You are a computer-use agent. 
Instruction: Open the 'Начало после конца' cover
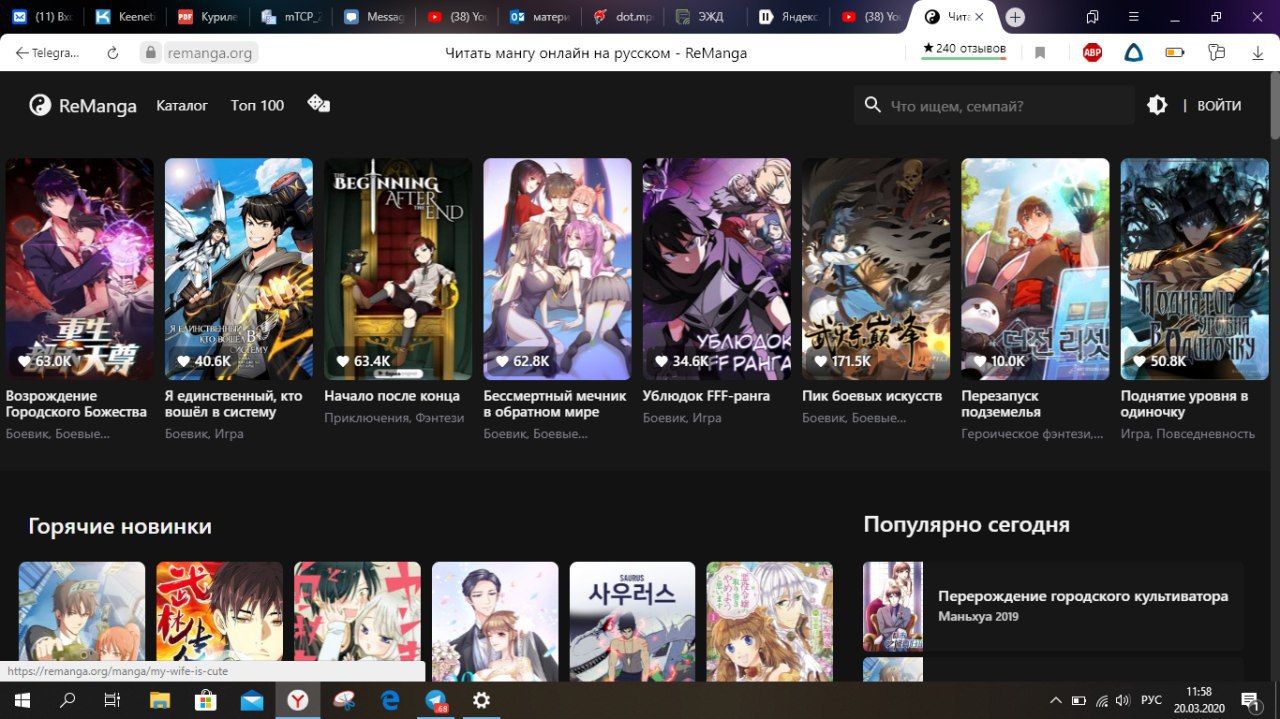pos(398,269)
